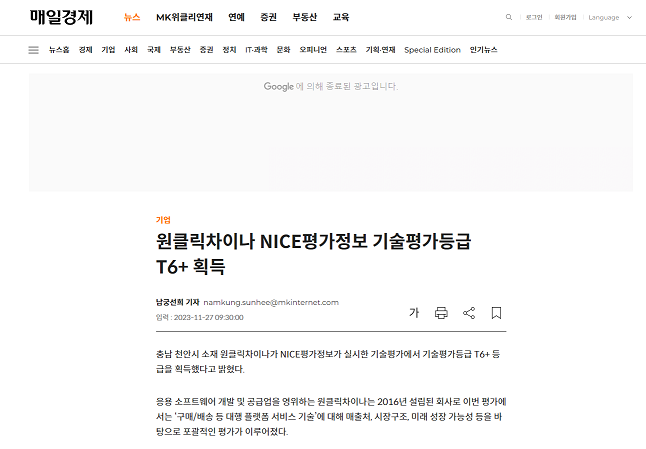Open the 부동산 top menu
Screen dimensions: 646x449
coord(305,17)
